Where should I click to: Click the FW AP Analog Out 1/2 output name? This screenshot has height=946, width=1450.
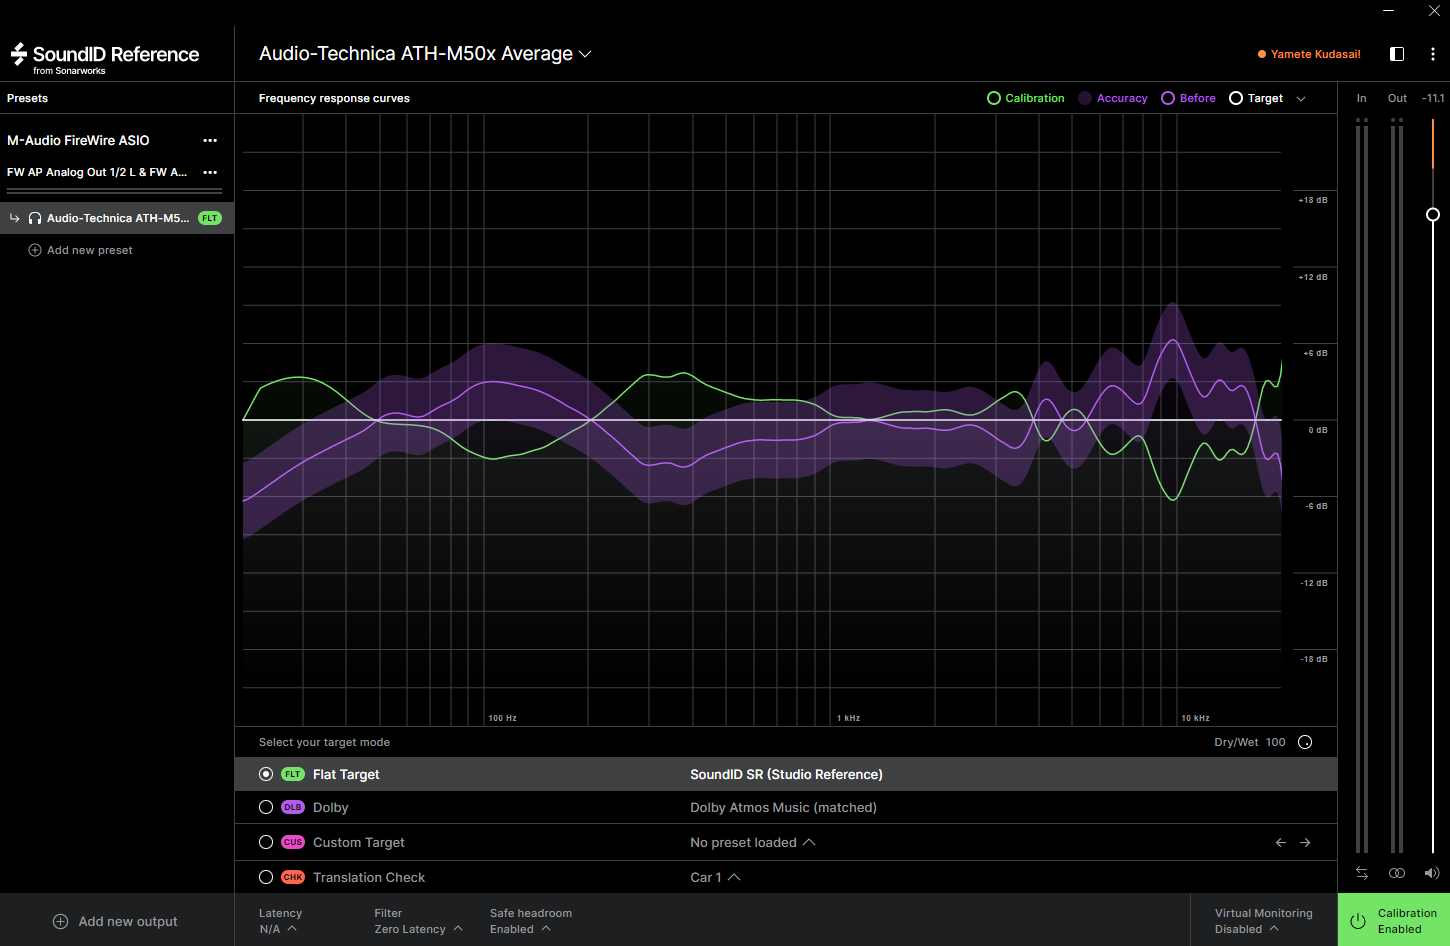pos(97,173)
